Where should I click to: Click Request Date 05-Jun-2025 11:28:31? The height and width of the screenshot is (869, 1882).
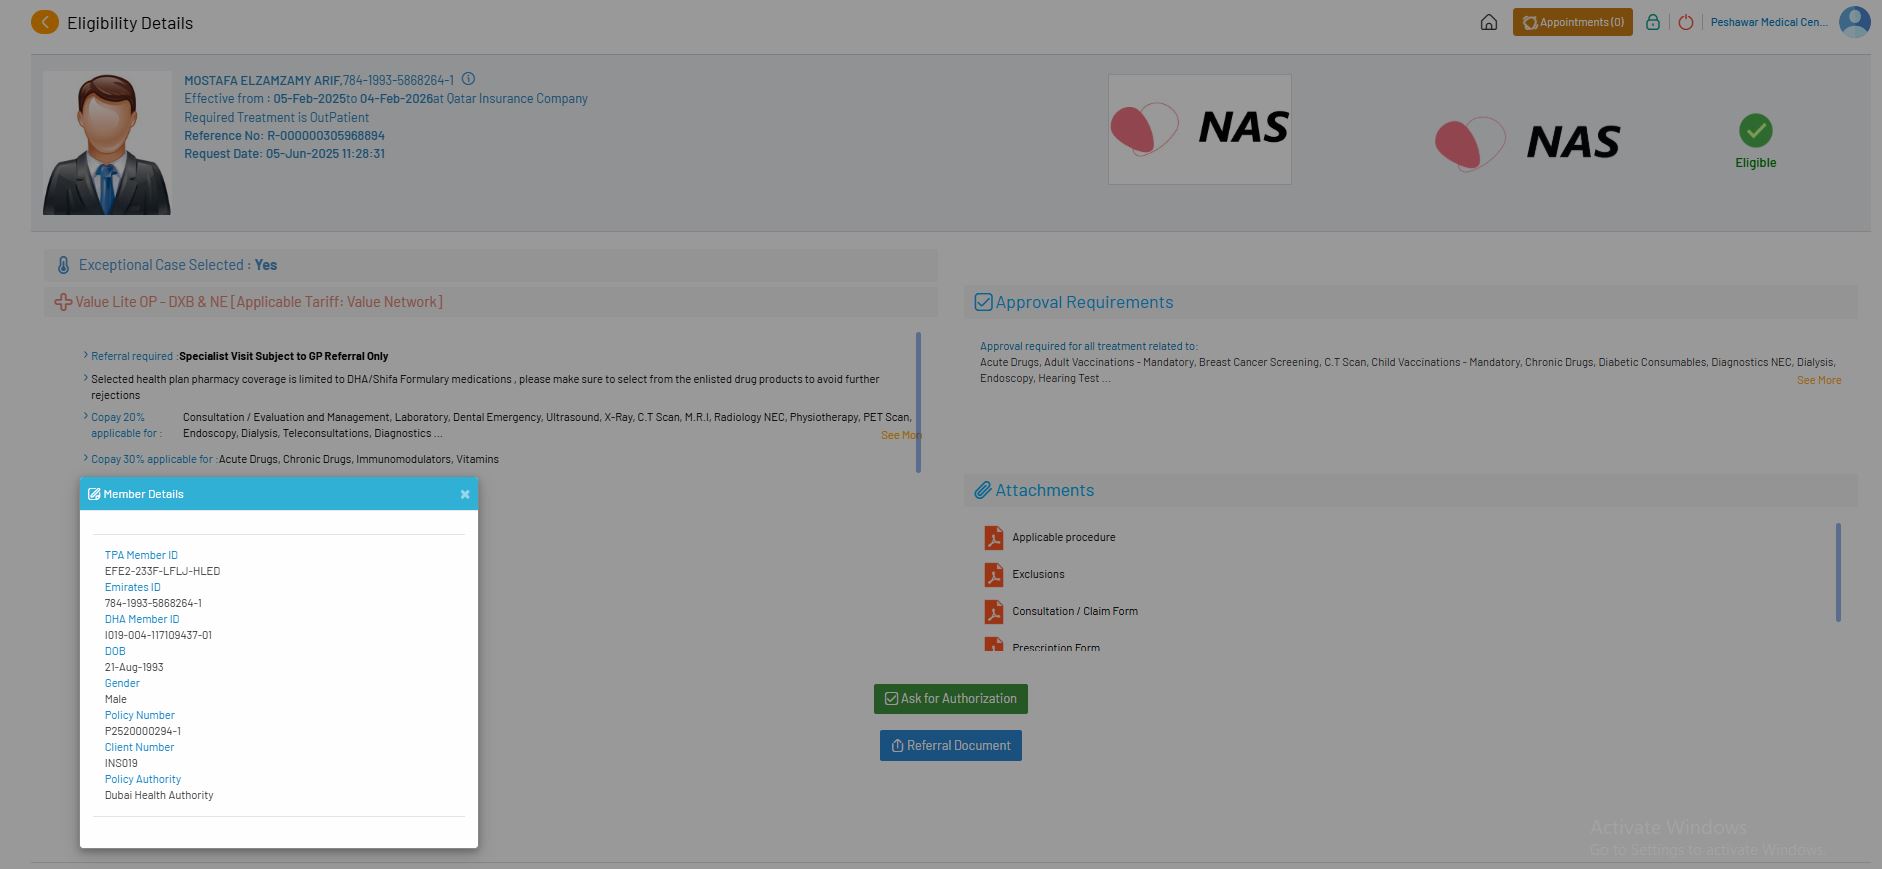[284, 154]
